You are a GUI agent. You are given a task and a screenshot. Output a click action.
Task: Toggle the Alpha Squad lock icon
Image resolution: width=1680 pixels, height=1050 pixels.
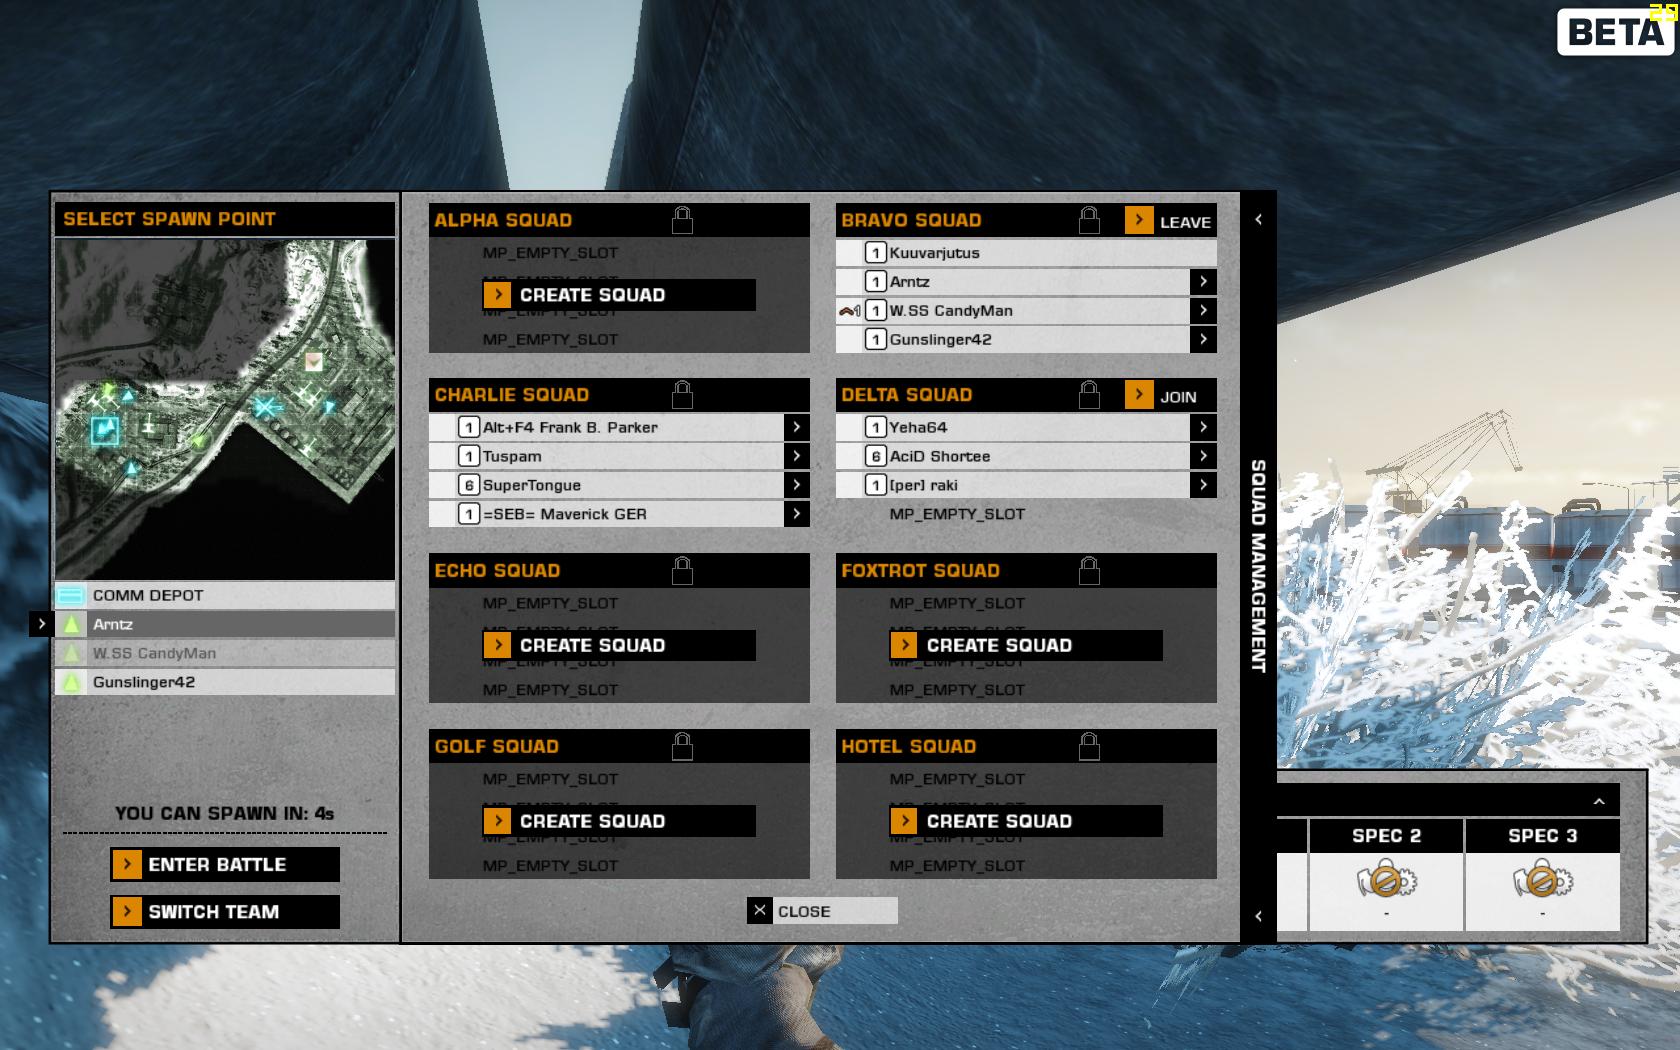(682, 220)
